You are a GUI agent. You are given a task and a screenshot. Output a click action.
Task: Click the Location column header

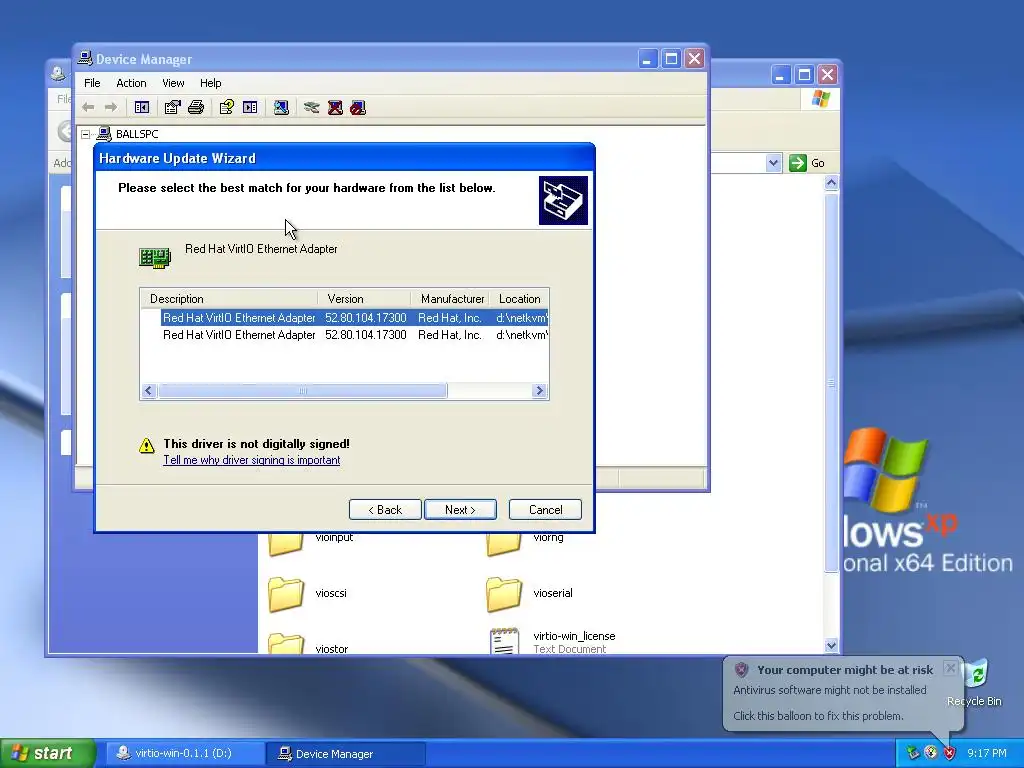[x=519, y=298]
